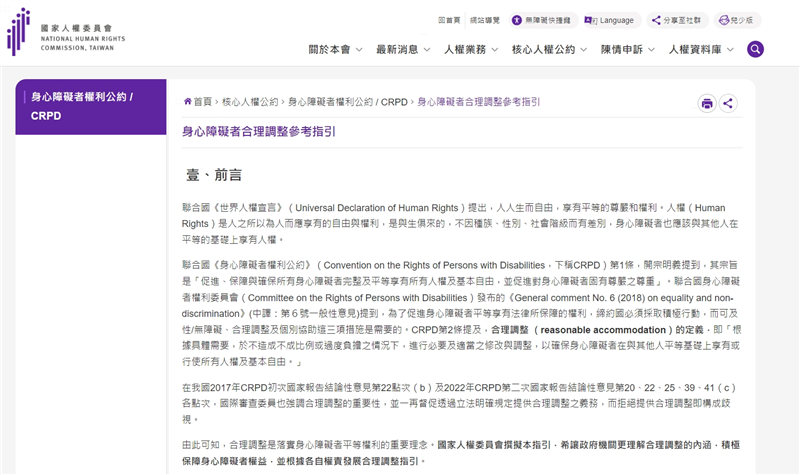Open the 無障礙快捷鍵 accessibility shortcut button
Image resolution: width=800 pixels, height=475 pixels.
pos(542,20)
